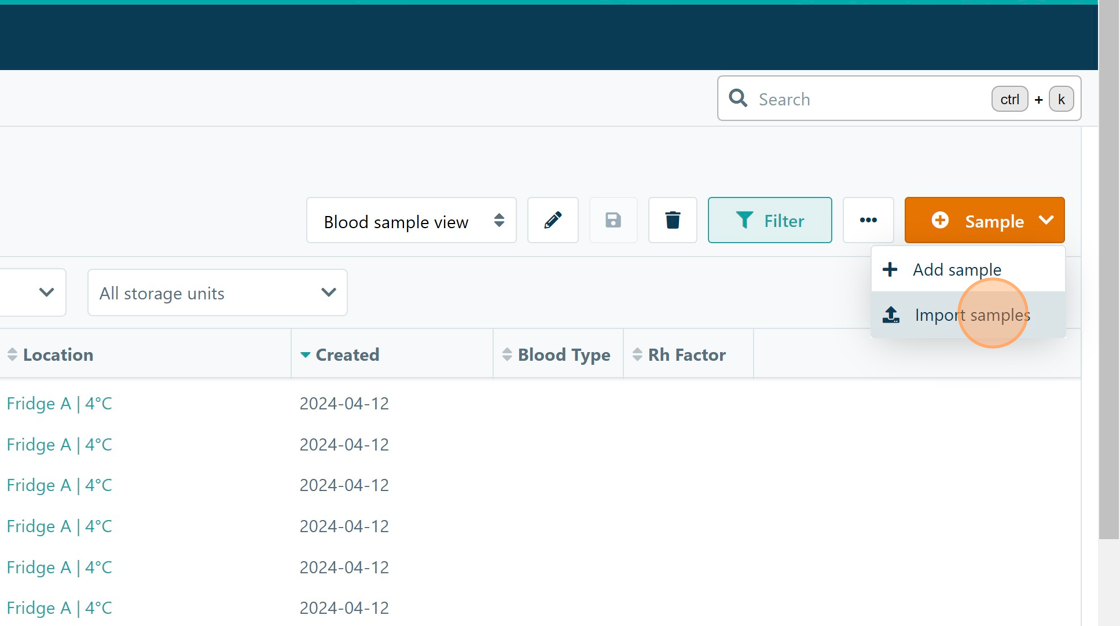
Task: Click the save view floppy disk icon
Action: coord(613,220)
